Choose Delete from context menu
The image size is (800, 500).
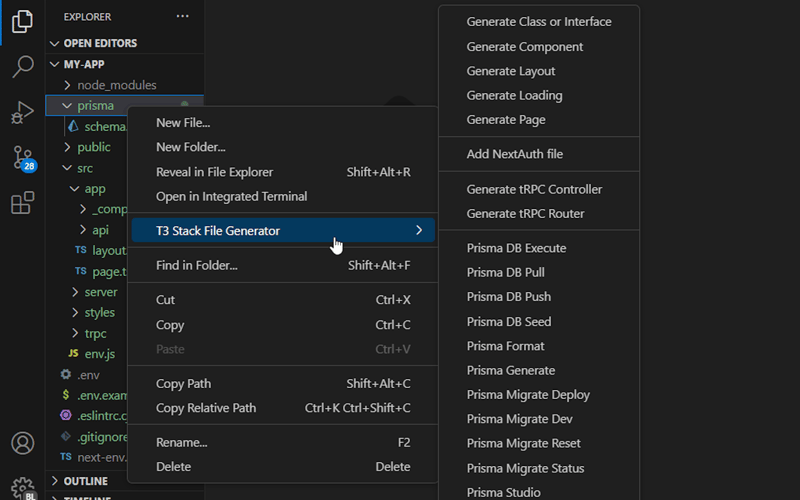(x=283, y=467)
